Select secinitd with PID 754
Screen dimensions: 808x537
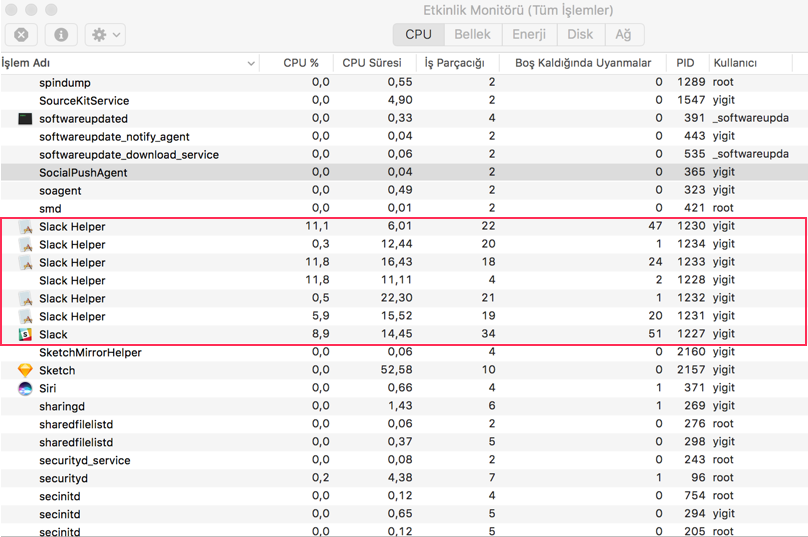click(x=404, y=496)
